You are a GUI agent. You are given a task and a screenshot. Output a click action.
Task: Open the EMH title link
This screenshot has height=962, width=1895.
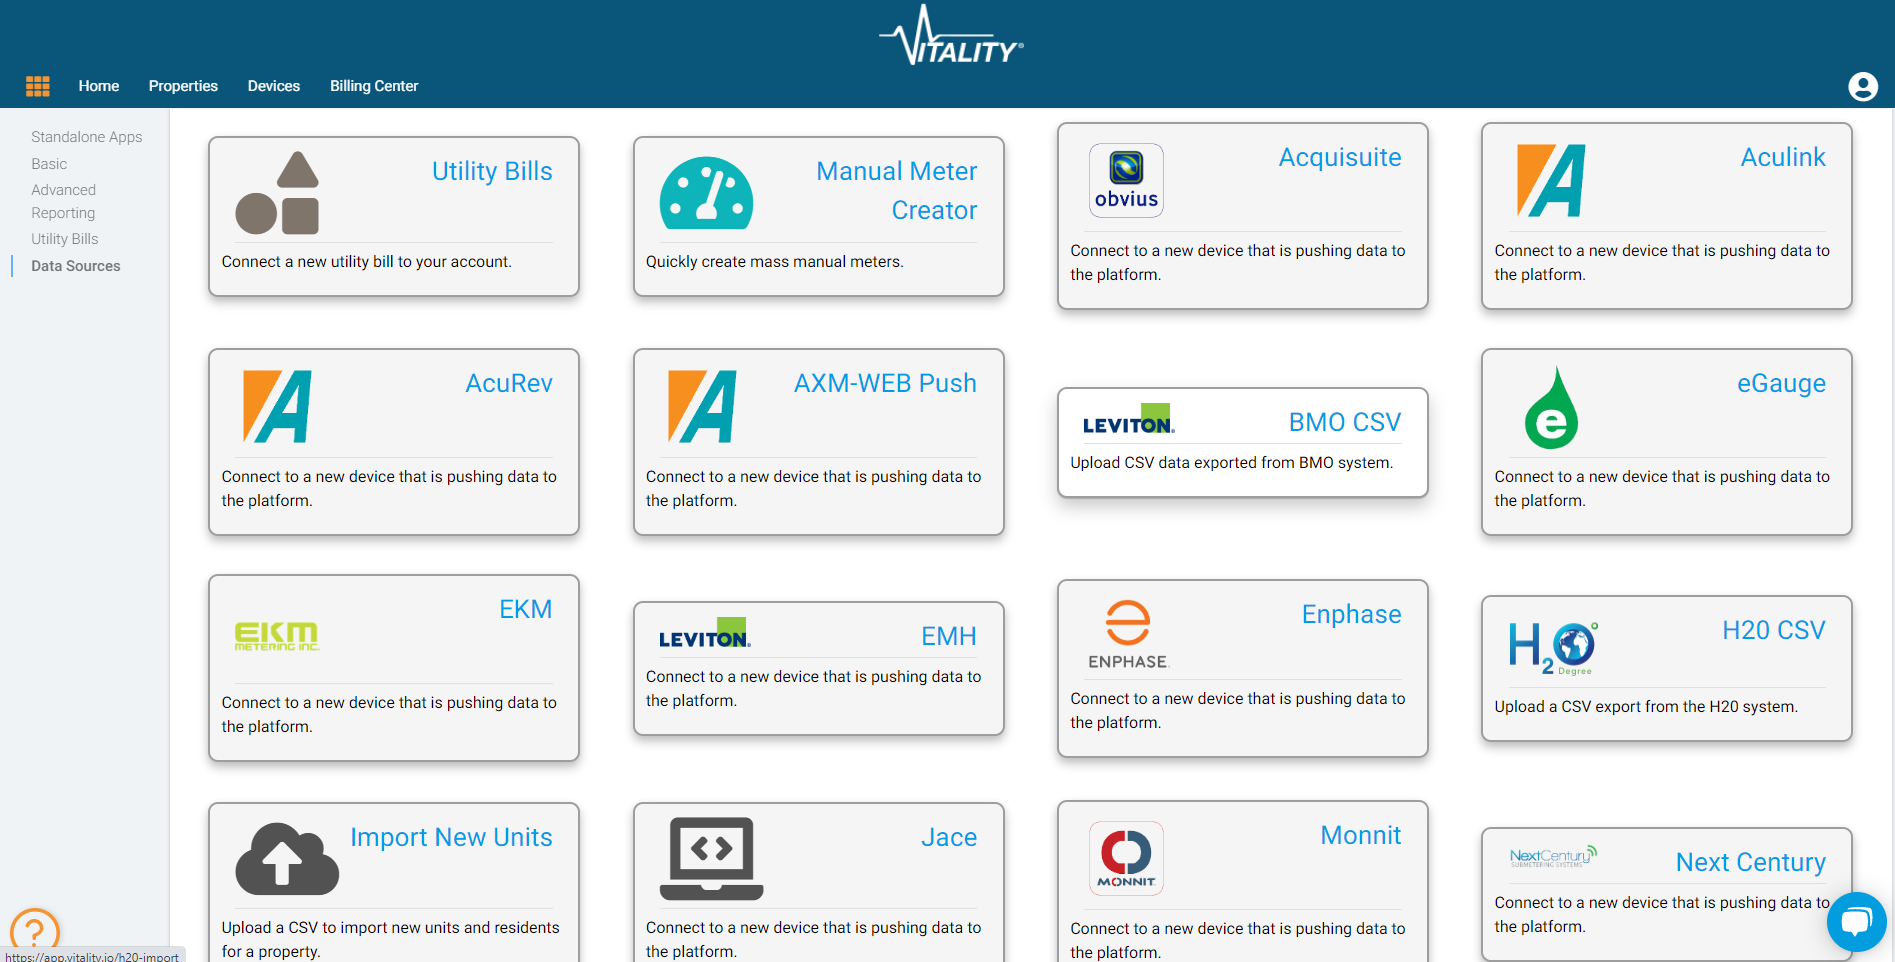tap(949, 636)
